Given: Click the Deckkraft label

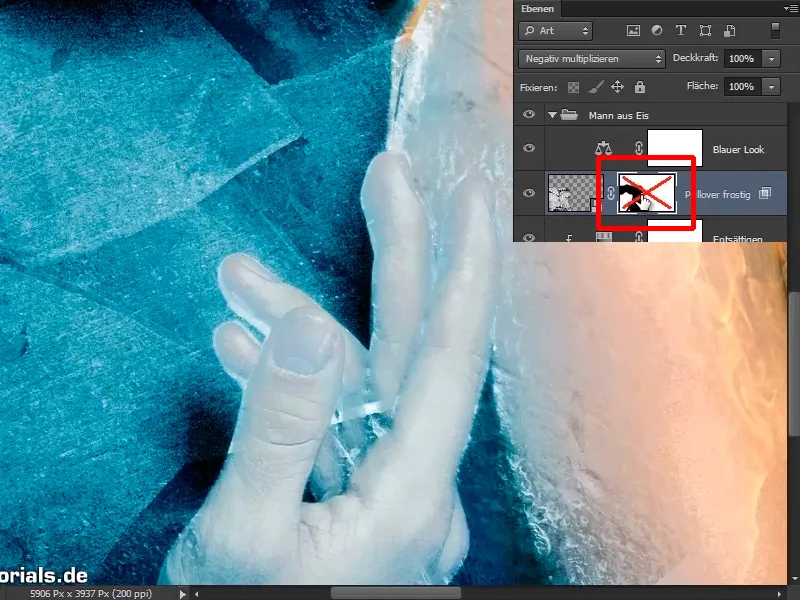Looking at the screenshot, I should (x=695, y=58).
